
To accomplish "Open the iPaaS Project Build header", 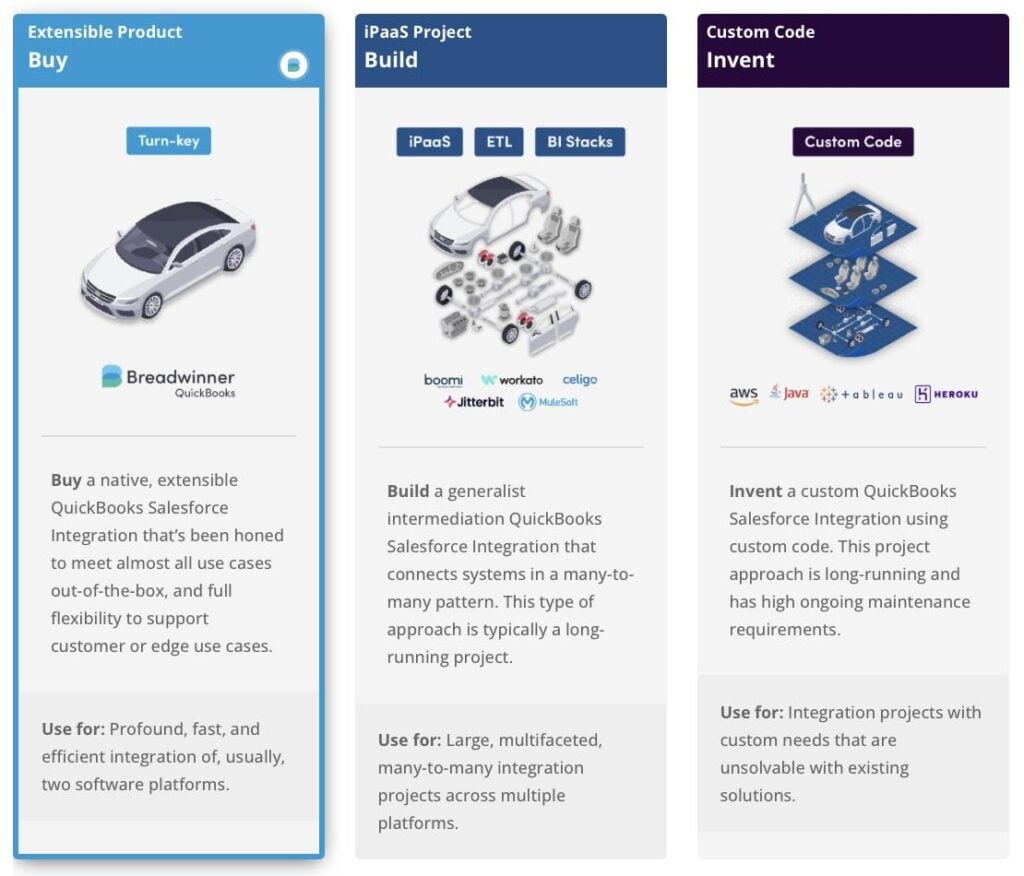I will coord(511,51).
